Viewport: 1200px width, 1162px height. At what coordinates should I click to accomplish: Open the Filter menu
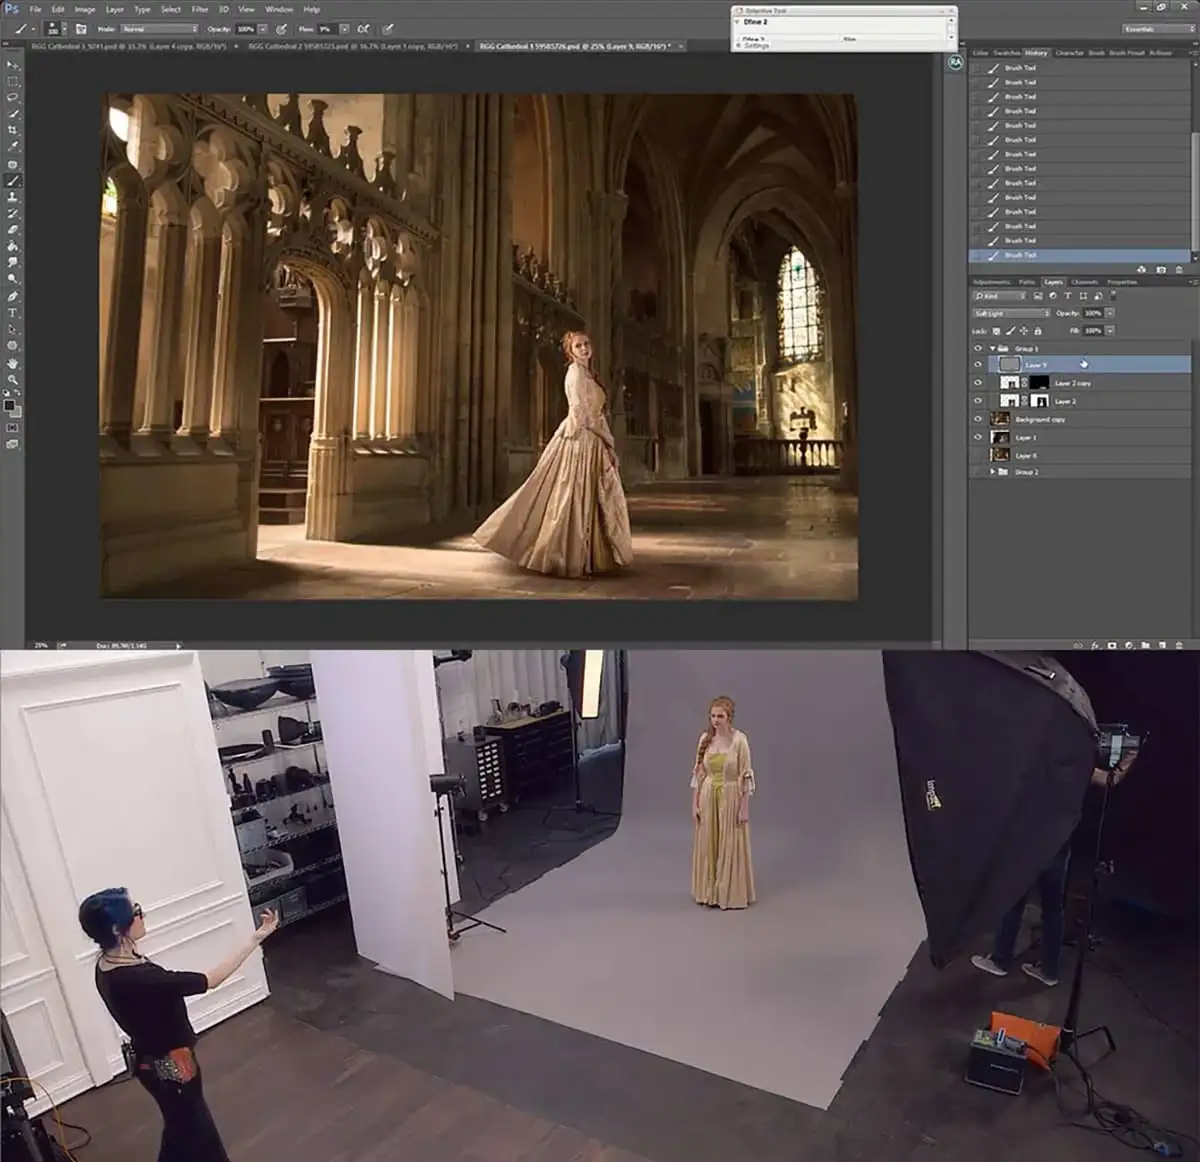[x=199, y=9]
